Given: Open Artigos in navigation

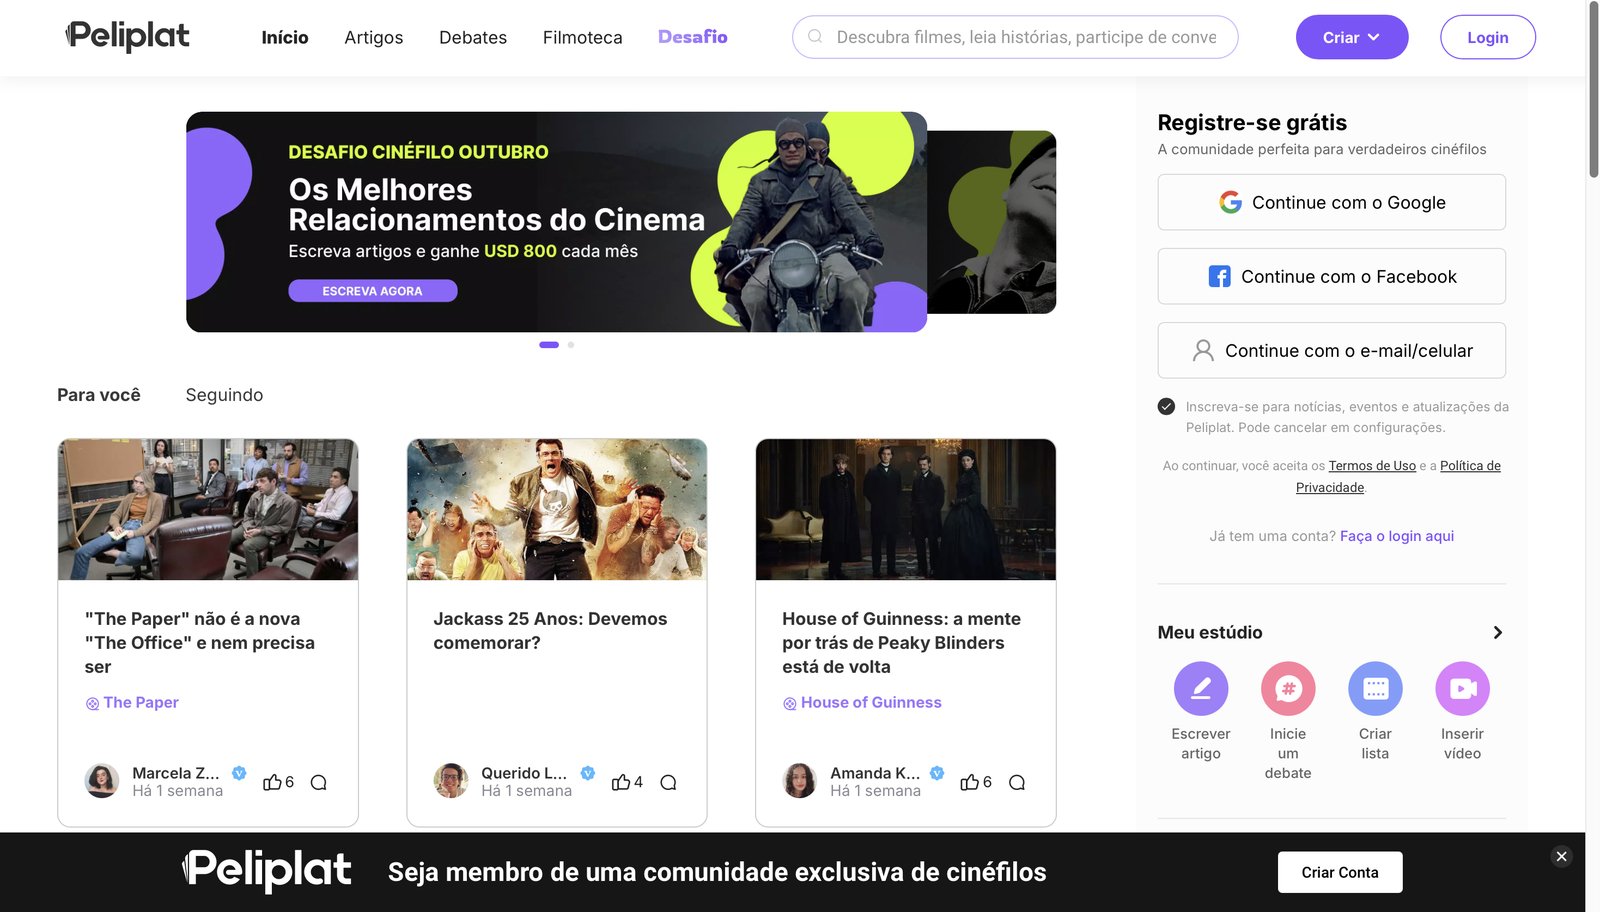Looking at the screenshot, I should click(374, 37).
